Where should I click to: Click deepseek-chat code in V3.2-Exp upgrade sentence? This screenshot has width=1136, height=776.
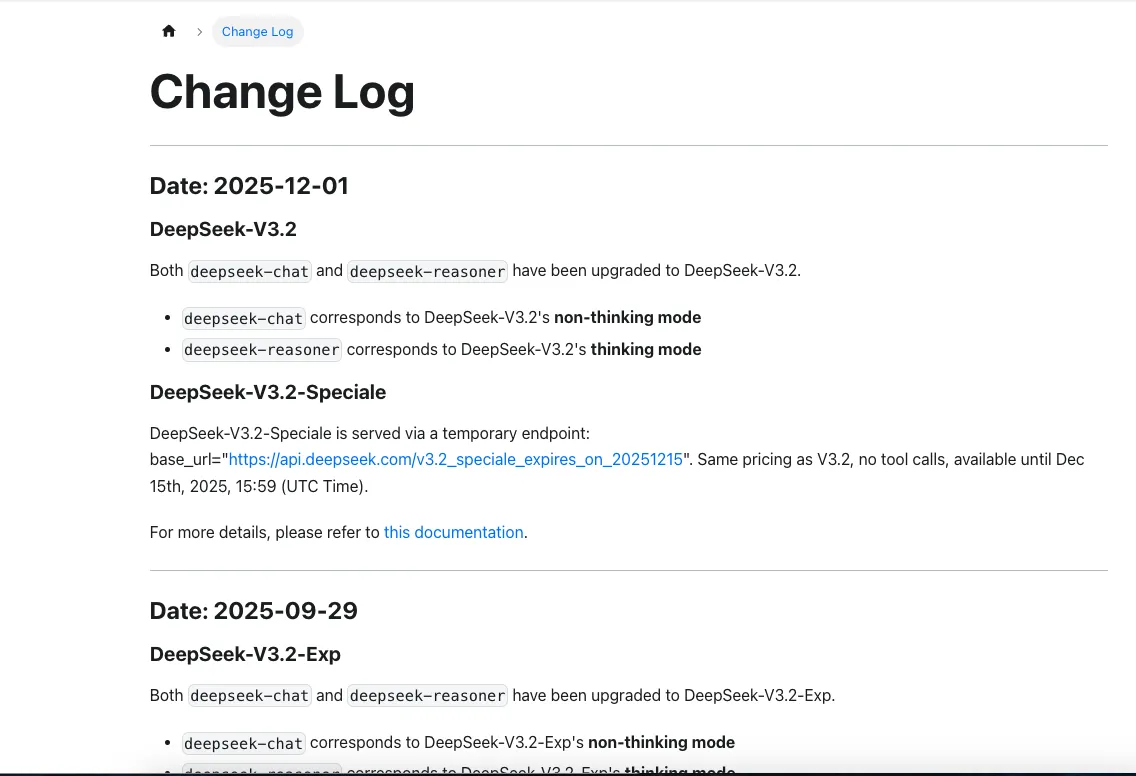249,696
